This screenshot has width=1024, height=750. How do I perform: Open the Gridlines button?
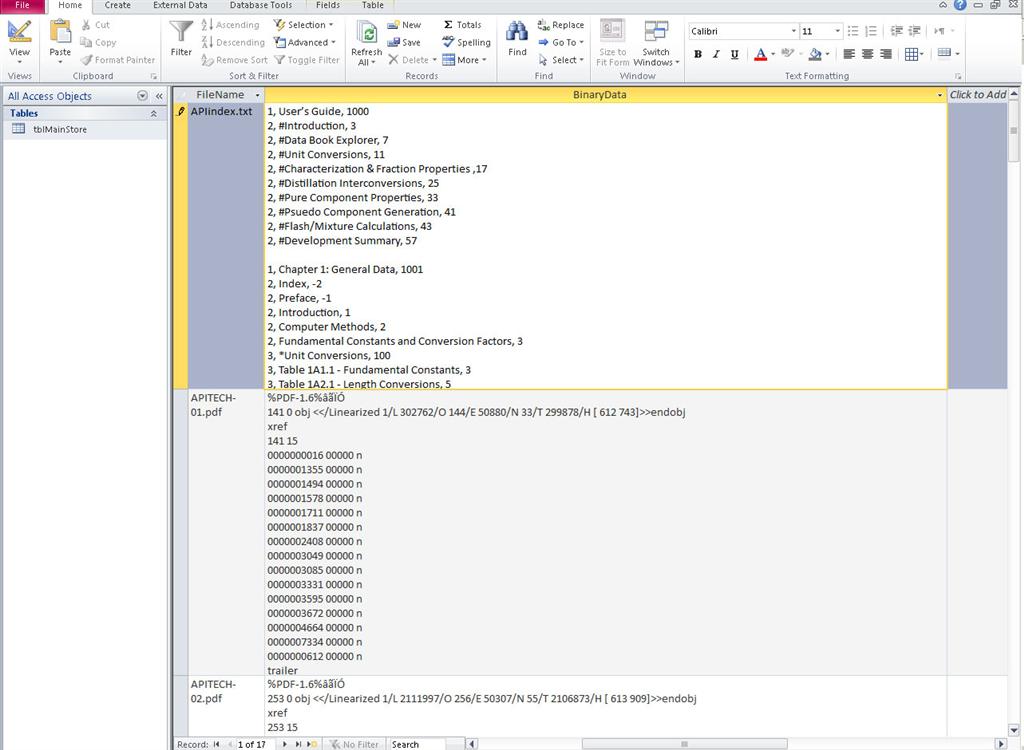[x=914, y=54]
